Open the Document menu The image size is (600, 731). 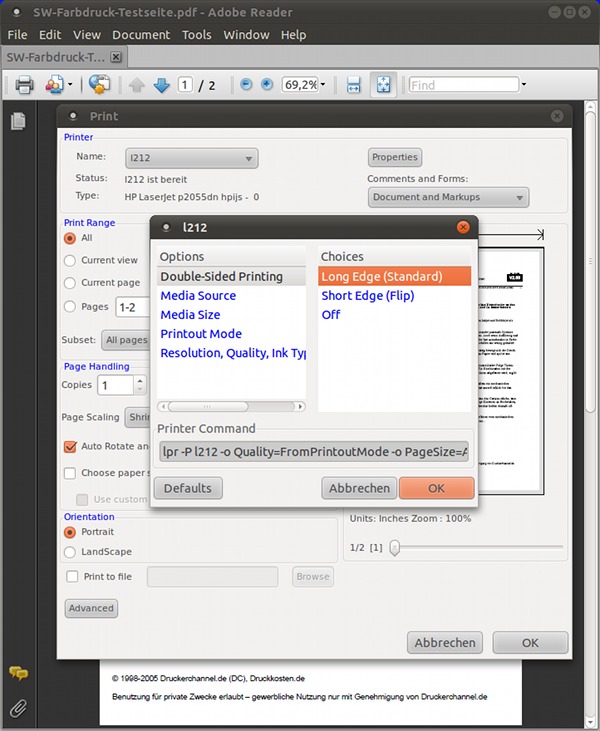[x=141, y=35]
